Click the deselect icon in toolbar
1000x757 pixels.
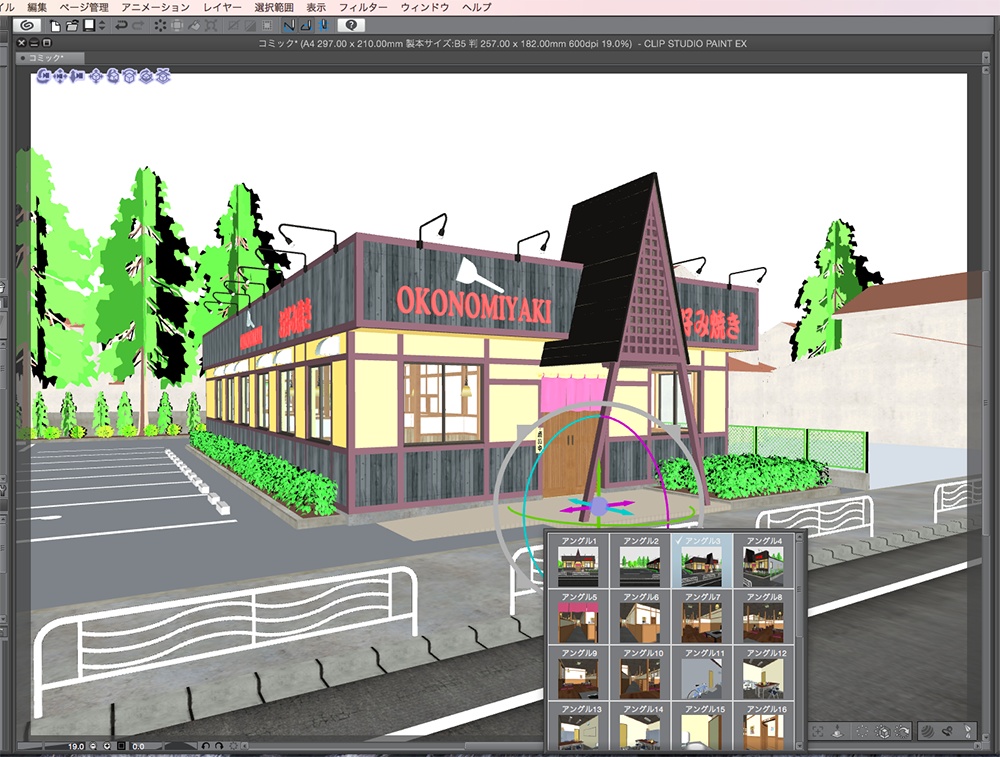coord(234,26)
